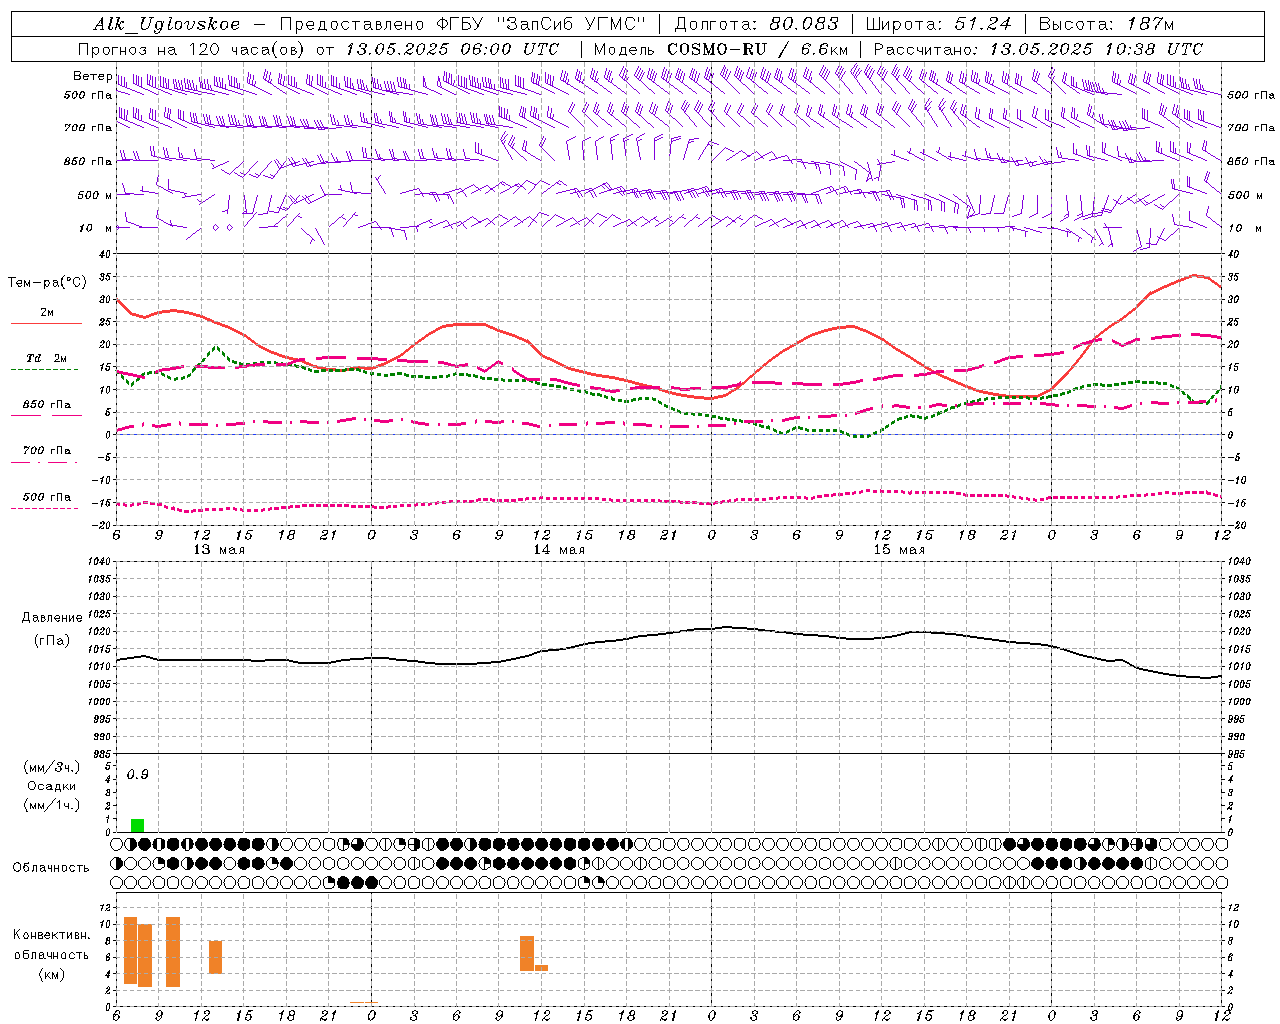
Task: Select the 'Модель COSMO-RU / 6.6км' label
Action: point(721,49)
